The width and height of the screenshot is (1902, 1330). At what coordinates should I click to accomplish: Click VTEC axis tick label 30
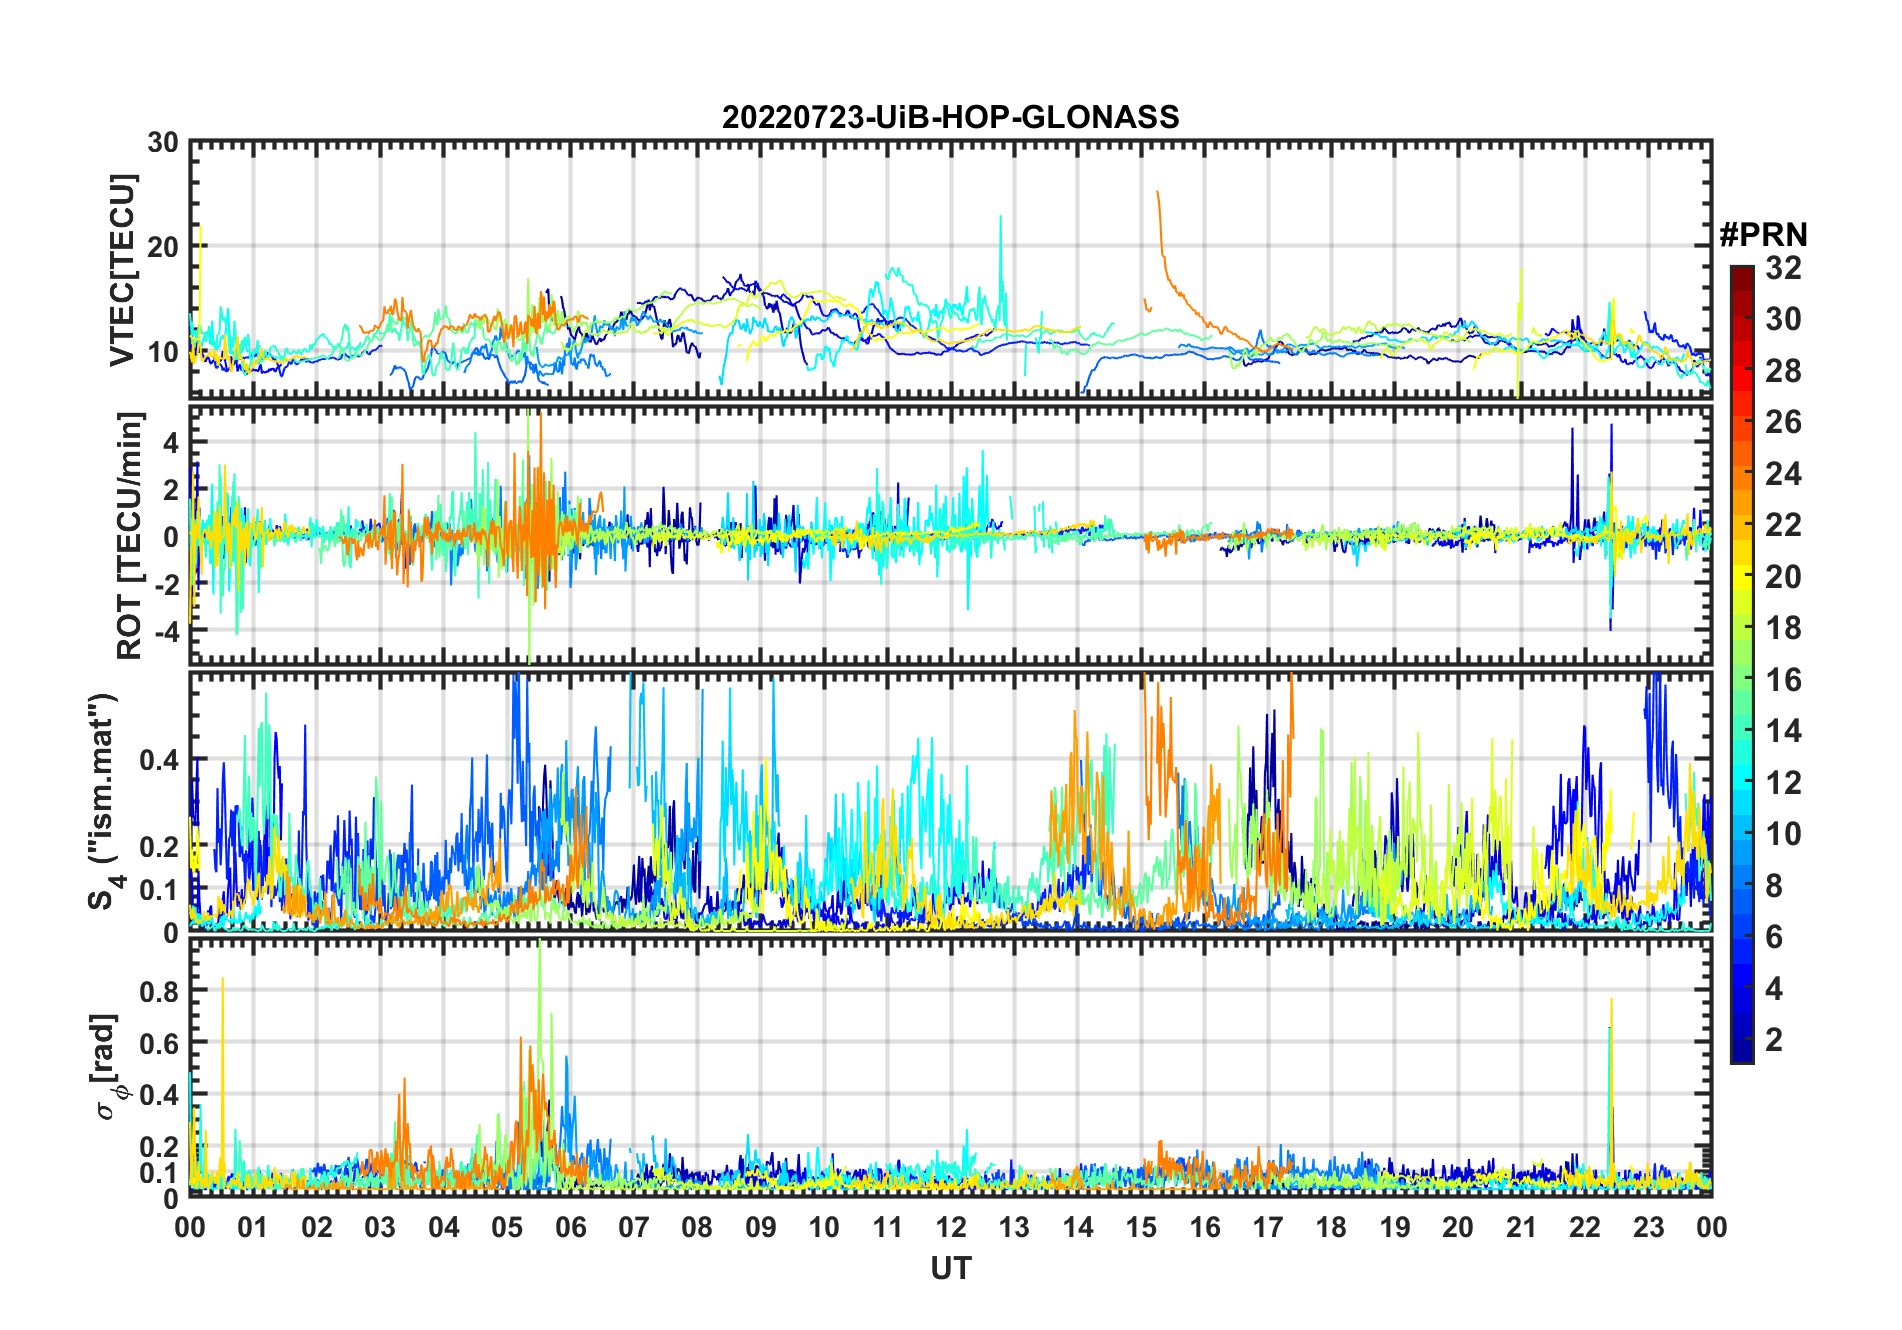pyautogui.click(x=163, y=142)
